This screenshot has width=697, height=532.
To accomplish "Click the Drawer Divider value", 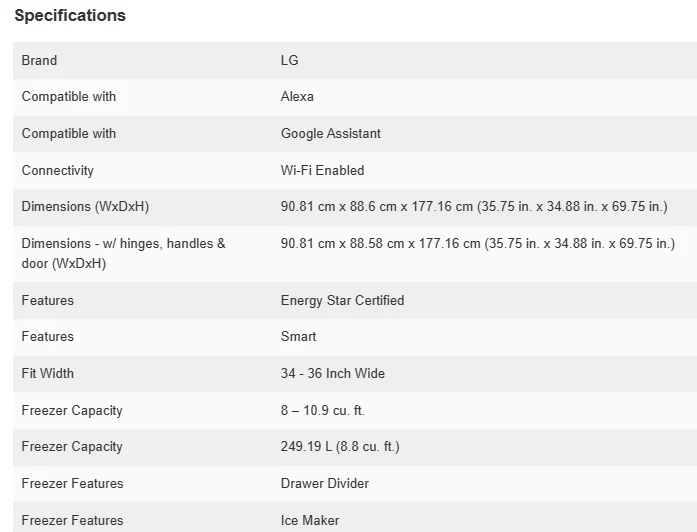I will click(x=325, y=484).
